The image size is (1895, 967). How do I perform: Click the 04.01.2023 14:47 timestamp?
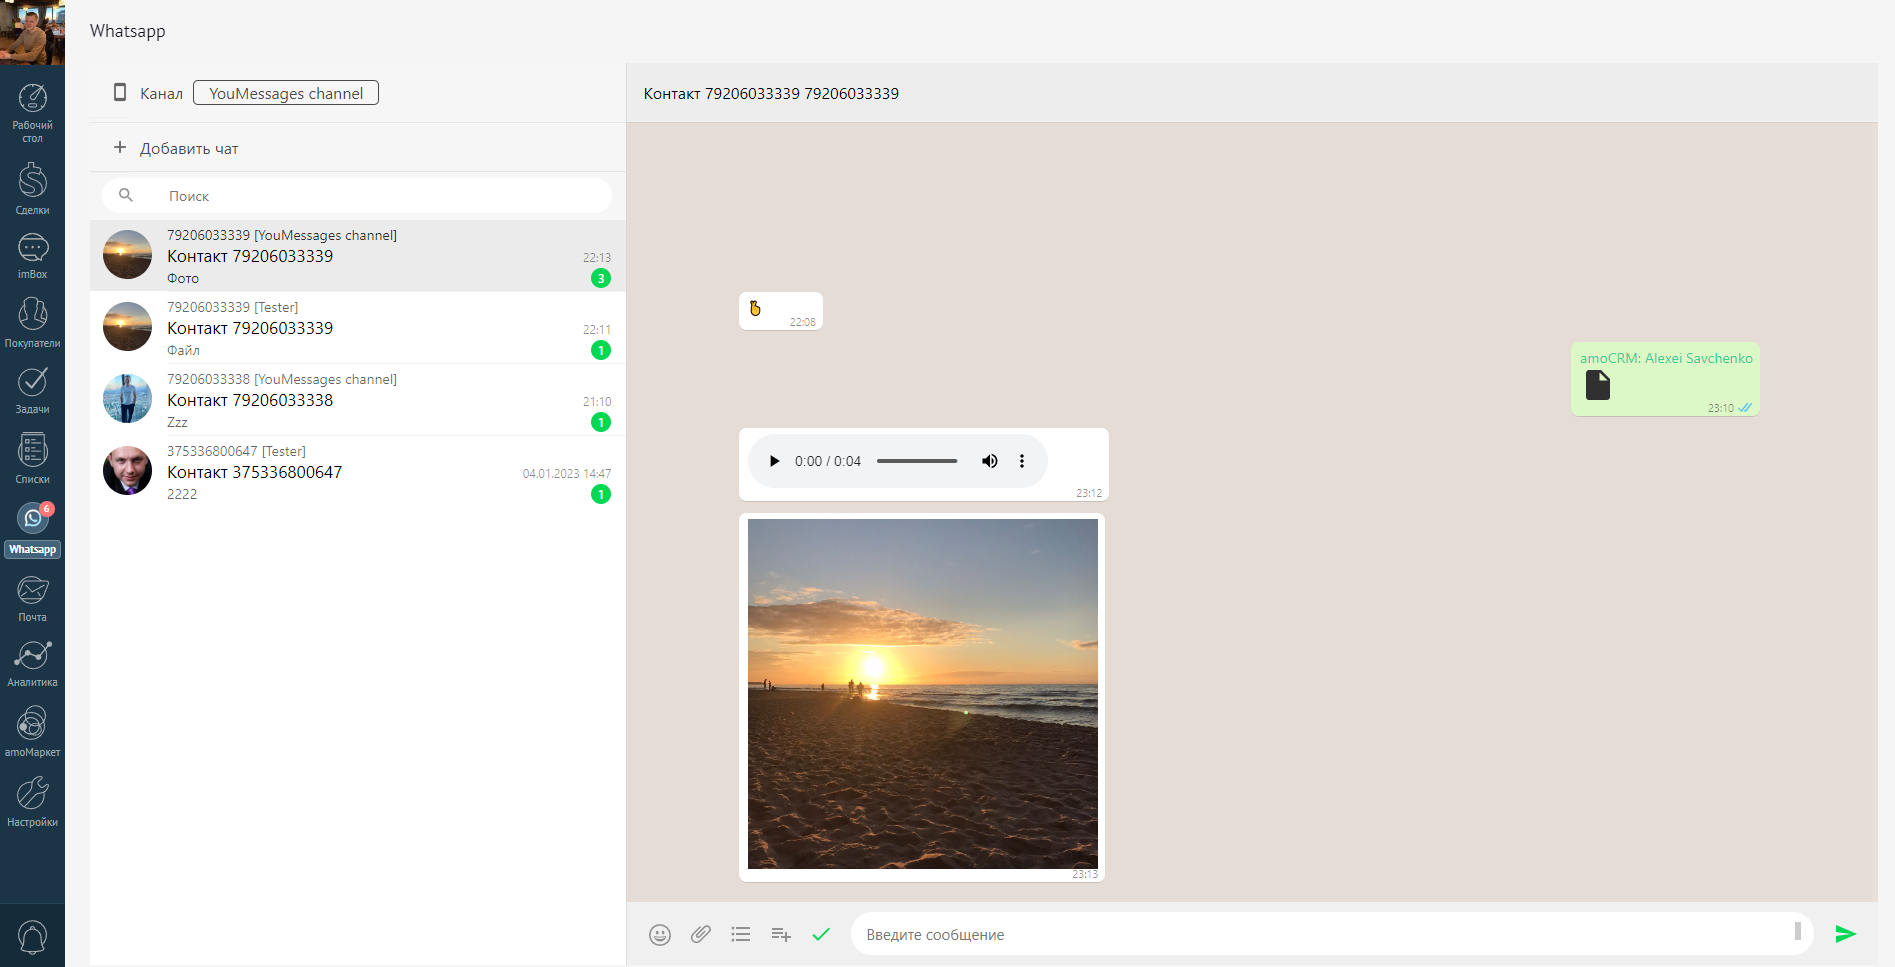tap(567, 473)
